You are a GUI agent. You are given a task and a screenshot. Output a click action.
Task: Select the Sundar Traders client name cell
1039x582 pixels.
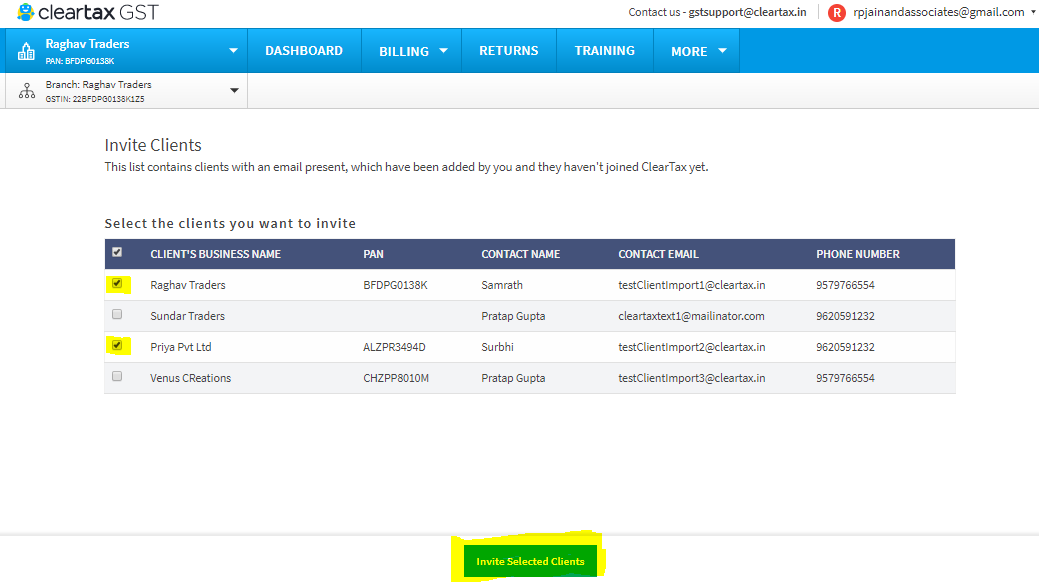click(x=188, y=316)
